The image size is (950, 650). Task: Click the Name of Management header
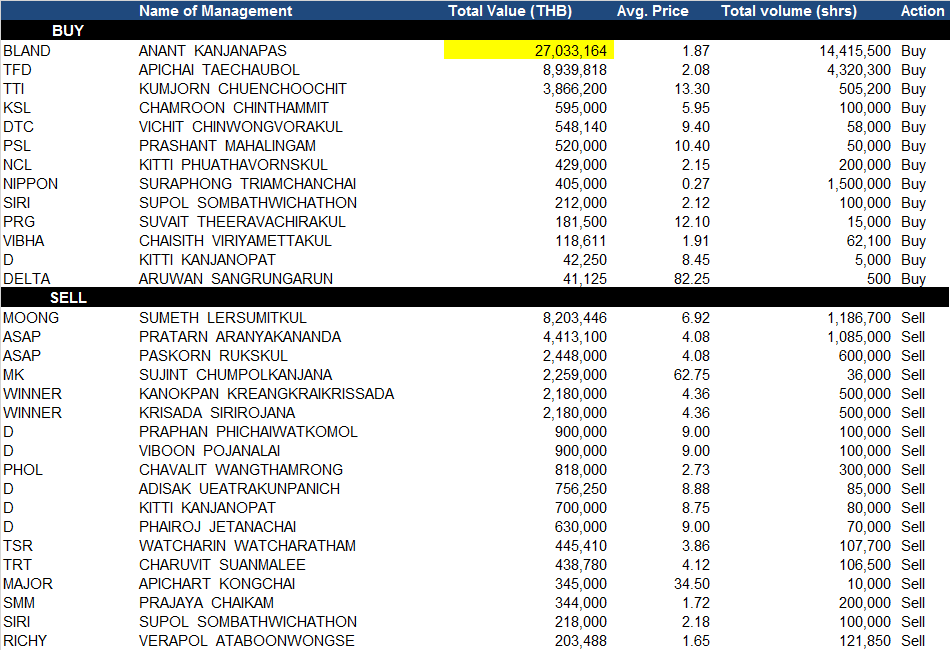(215, 11)
